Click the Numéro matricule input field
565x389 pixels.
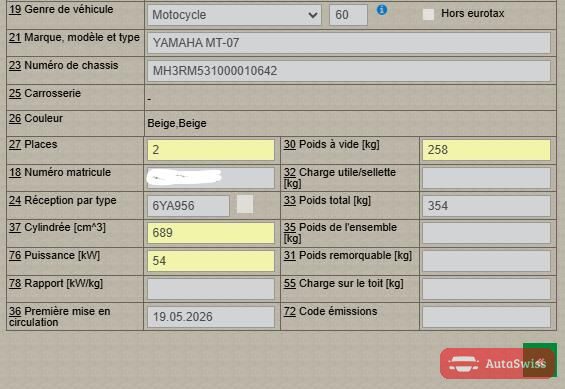[x=211, y=178]
